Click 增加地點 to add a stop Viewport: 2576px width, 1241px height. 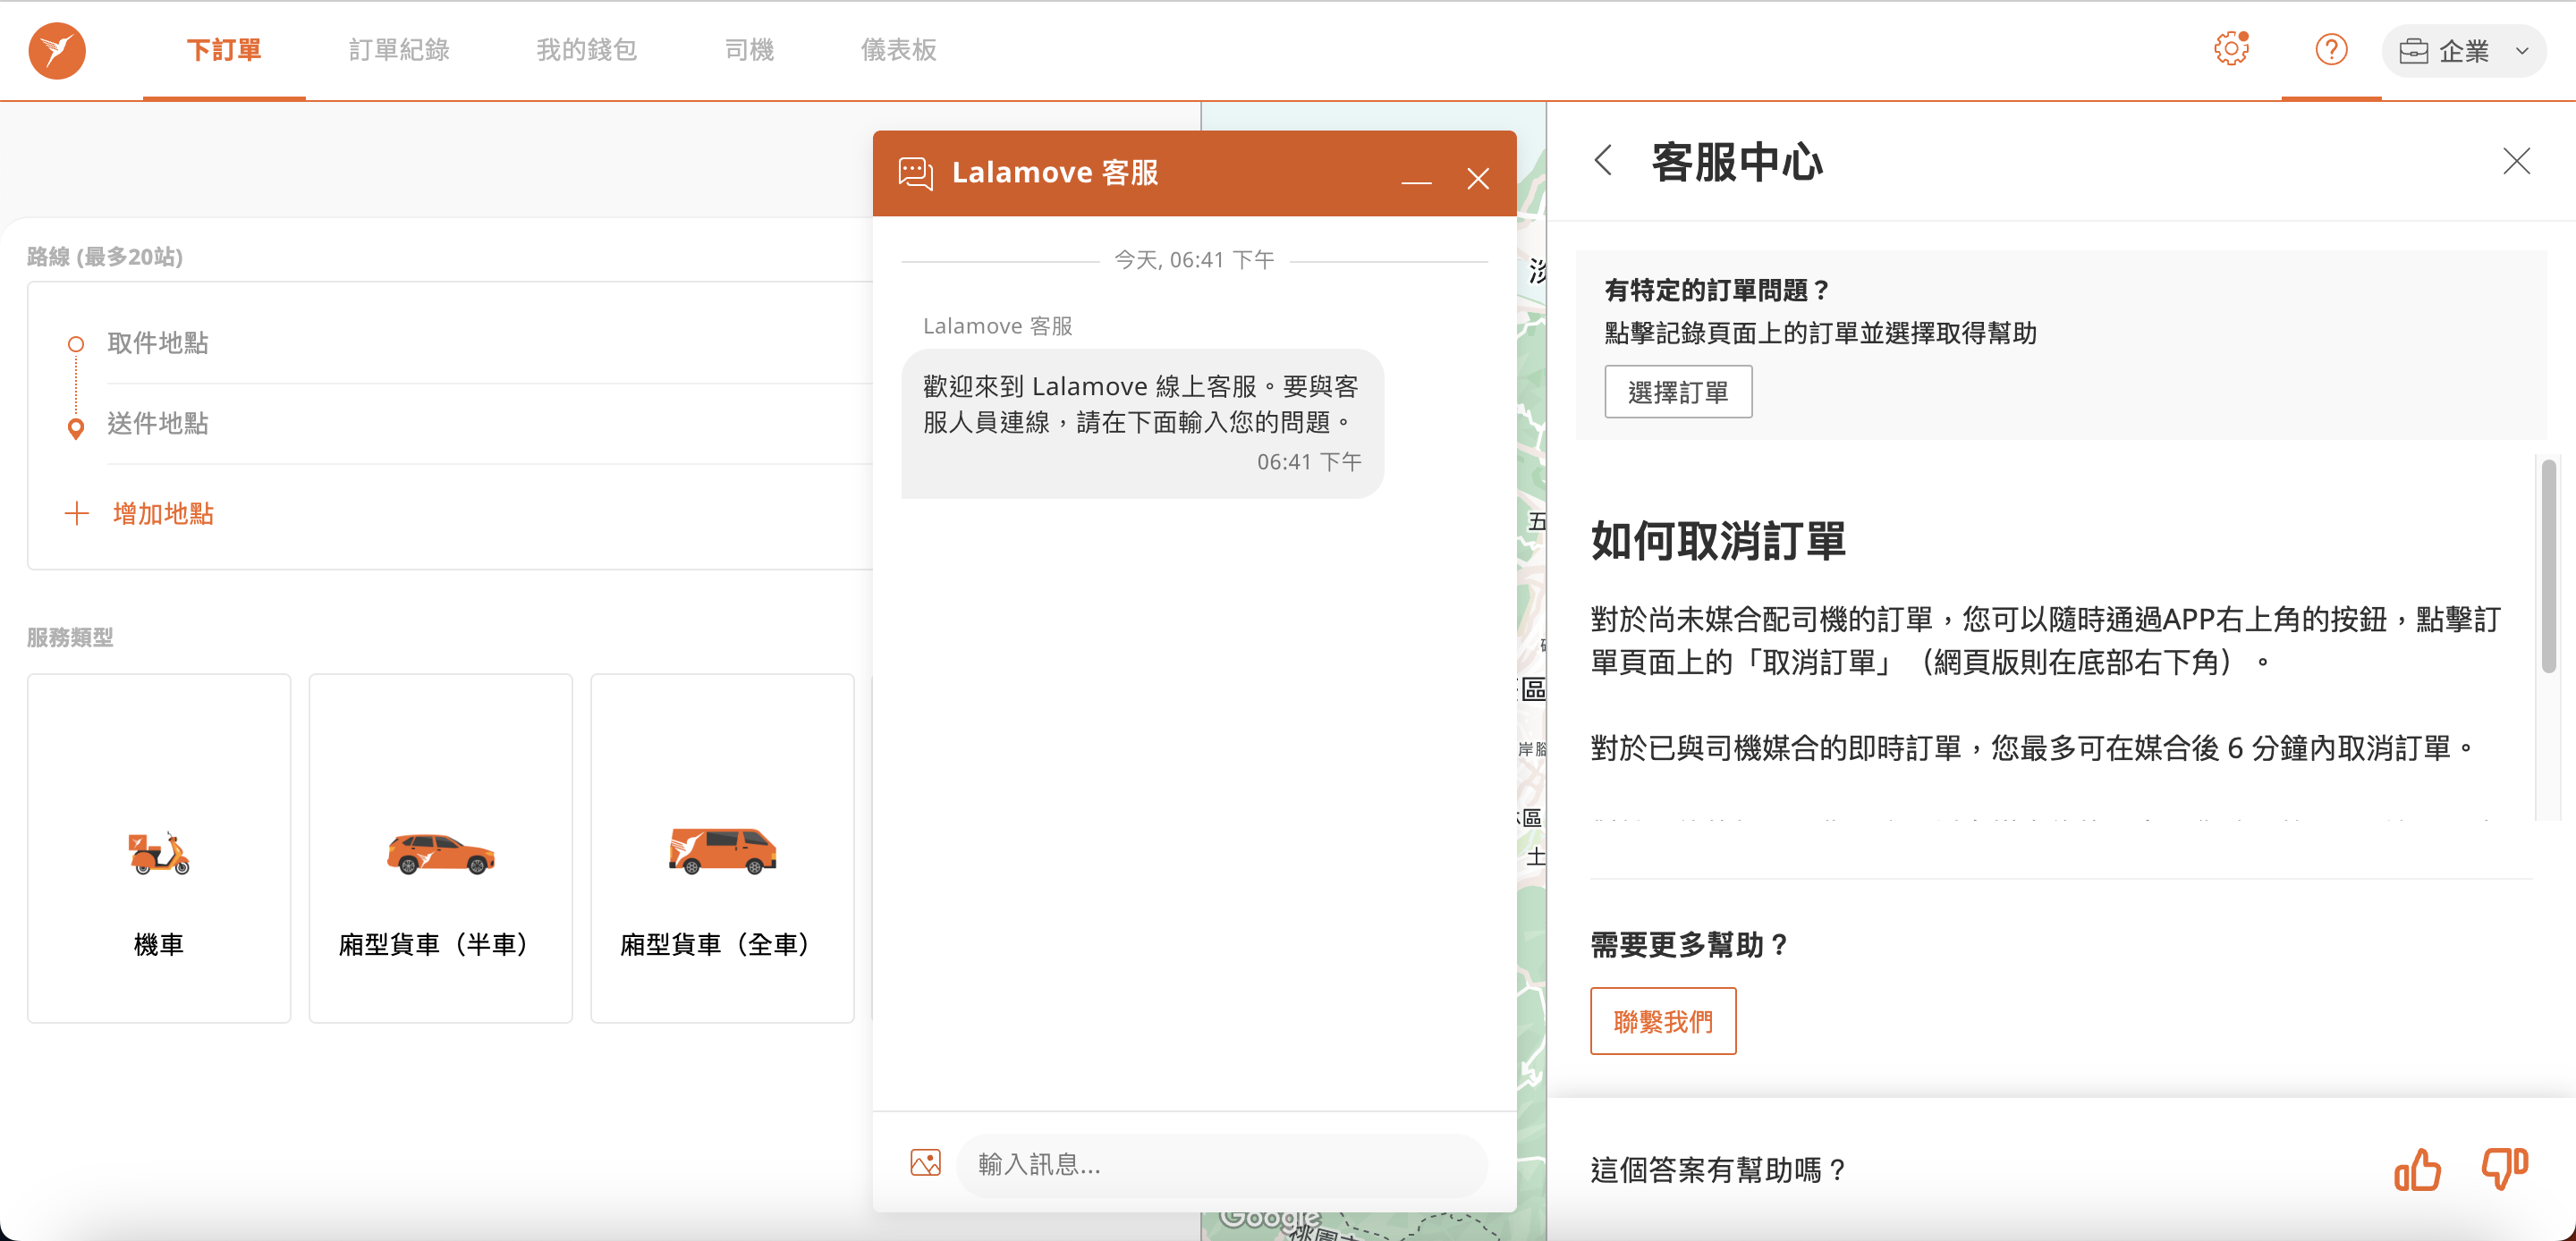[x=163, y=514]
